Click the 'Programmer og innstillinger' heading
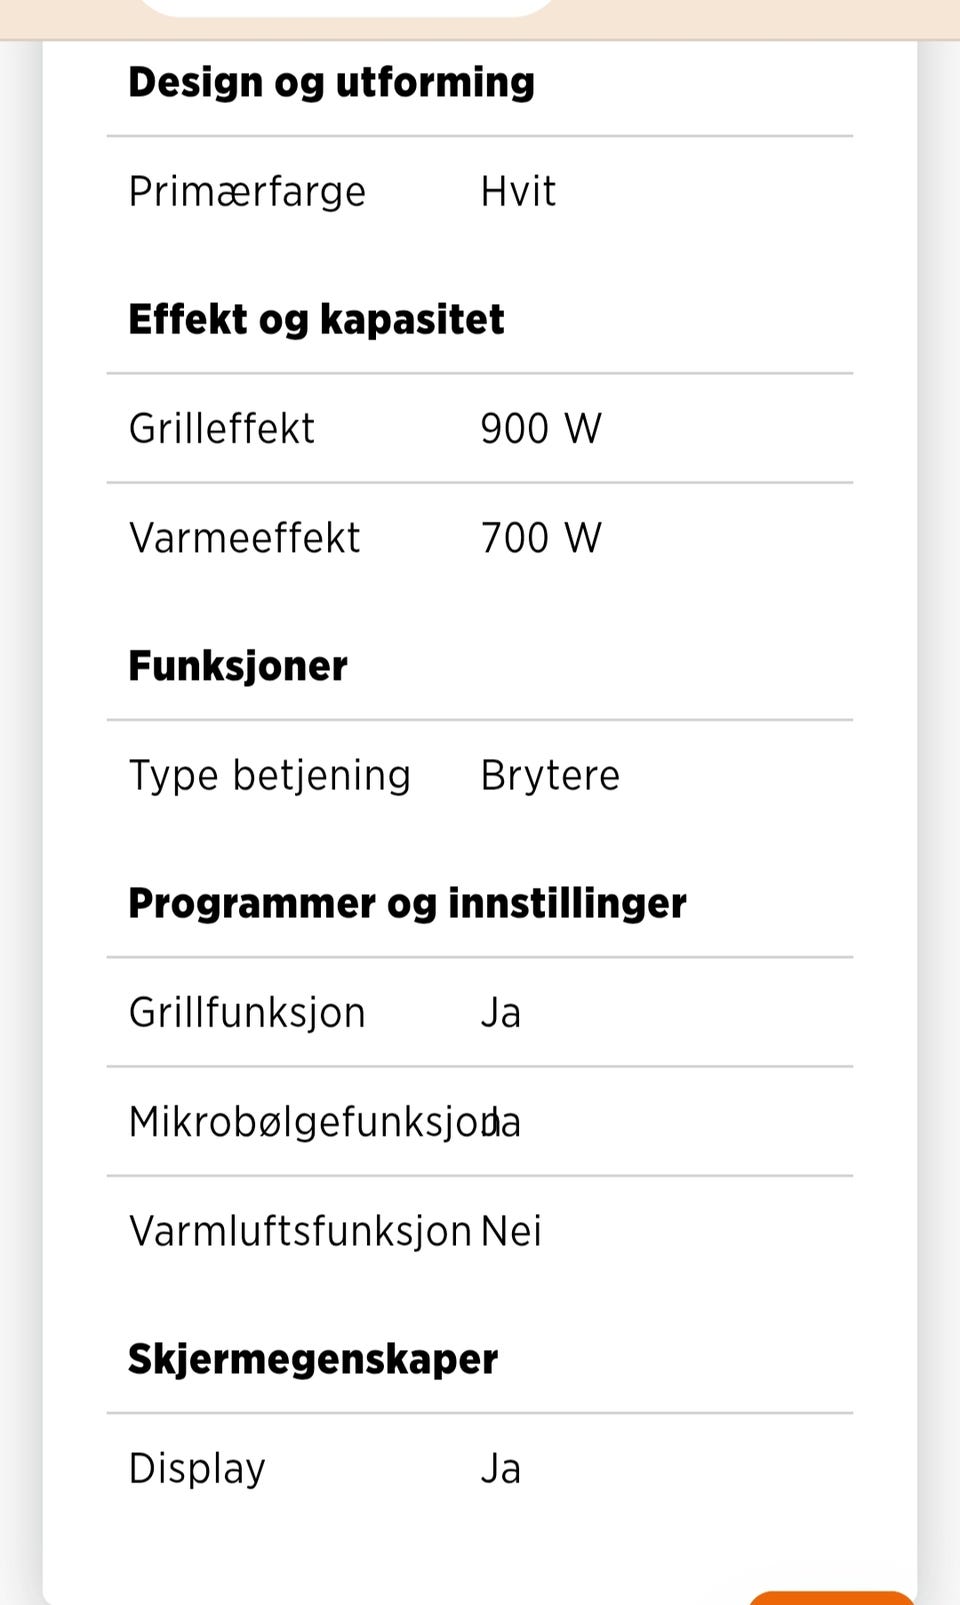The image size is (960, 1605). tap(407, 904)
